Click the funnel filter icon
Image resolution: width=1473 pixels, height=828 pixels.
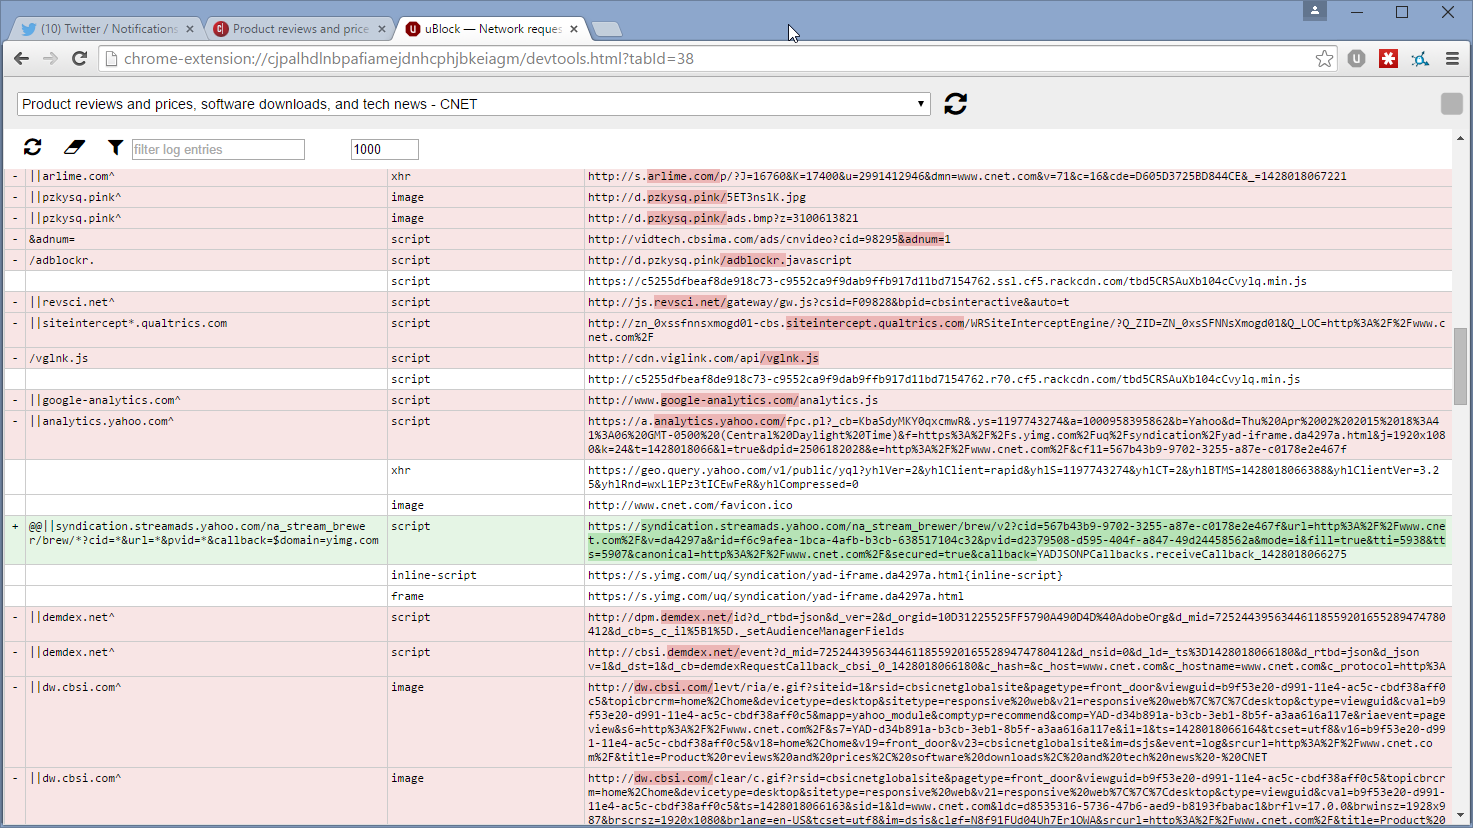[115, 148]
